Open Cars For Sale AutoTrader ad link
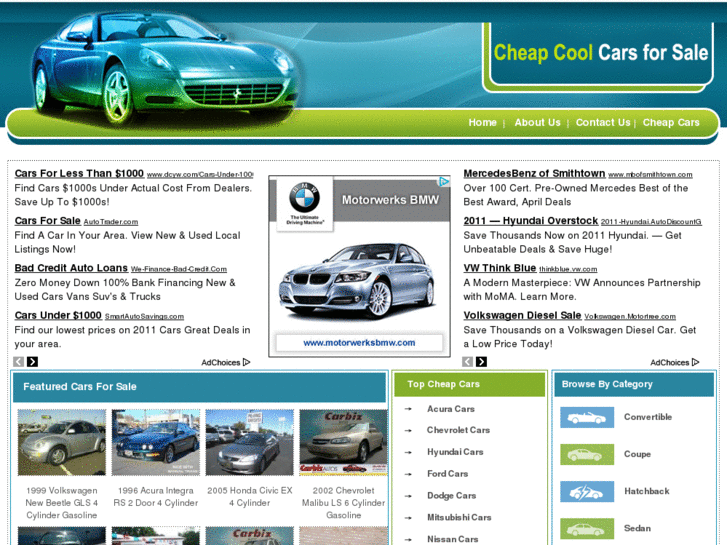The image size is (727, 545). point(48,221)
